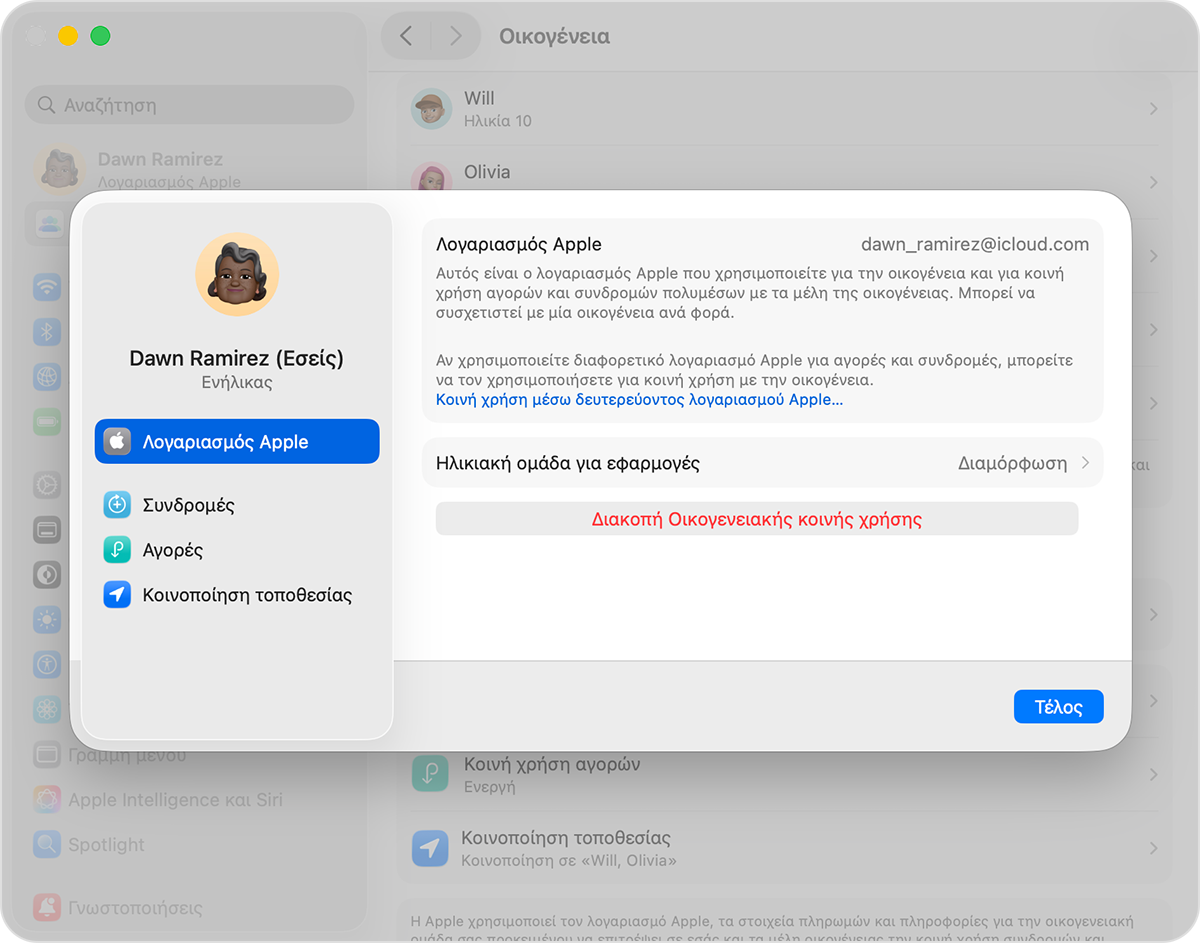The height and width of the screenshot is (944, 1200).
Task: Open Γνωστοποιήσεις via the red bell icon
Action: [x=47, y=907]
